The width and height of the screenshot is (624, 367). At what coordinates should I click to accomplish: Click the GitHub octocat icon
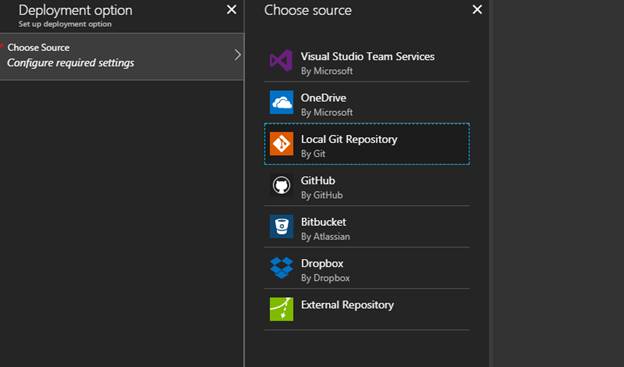[x=281, y=185]
